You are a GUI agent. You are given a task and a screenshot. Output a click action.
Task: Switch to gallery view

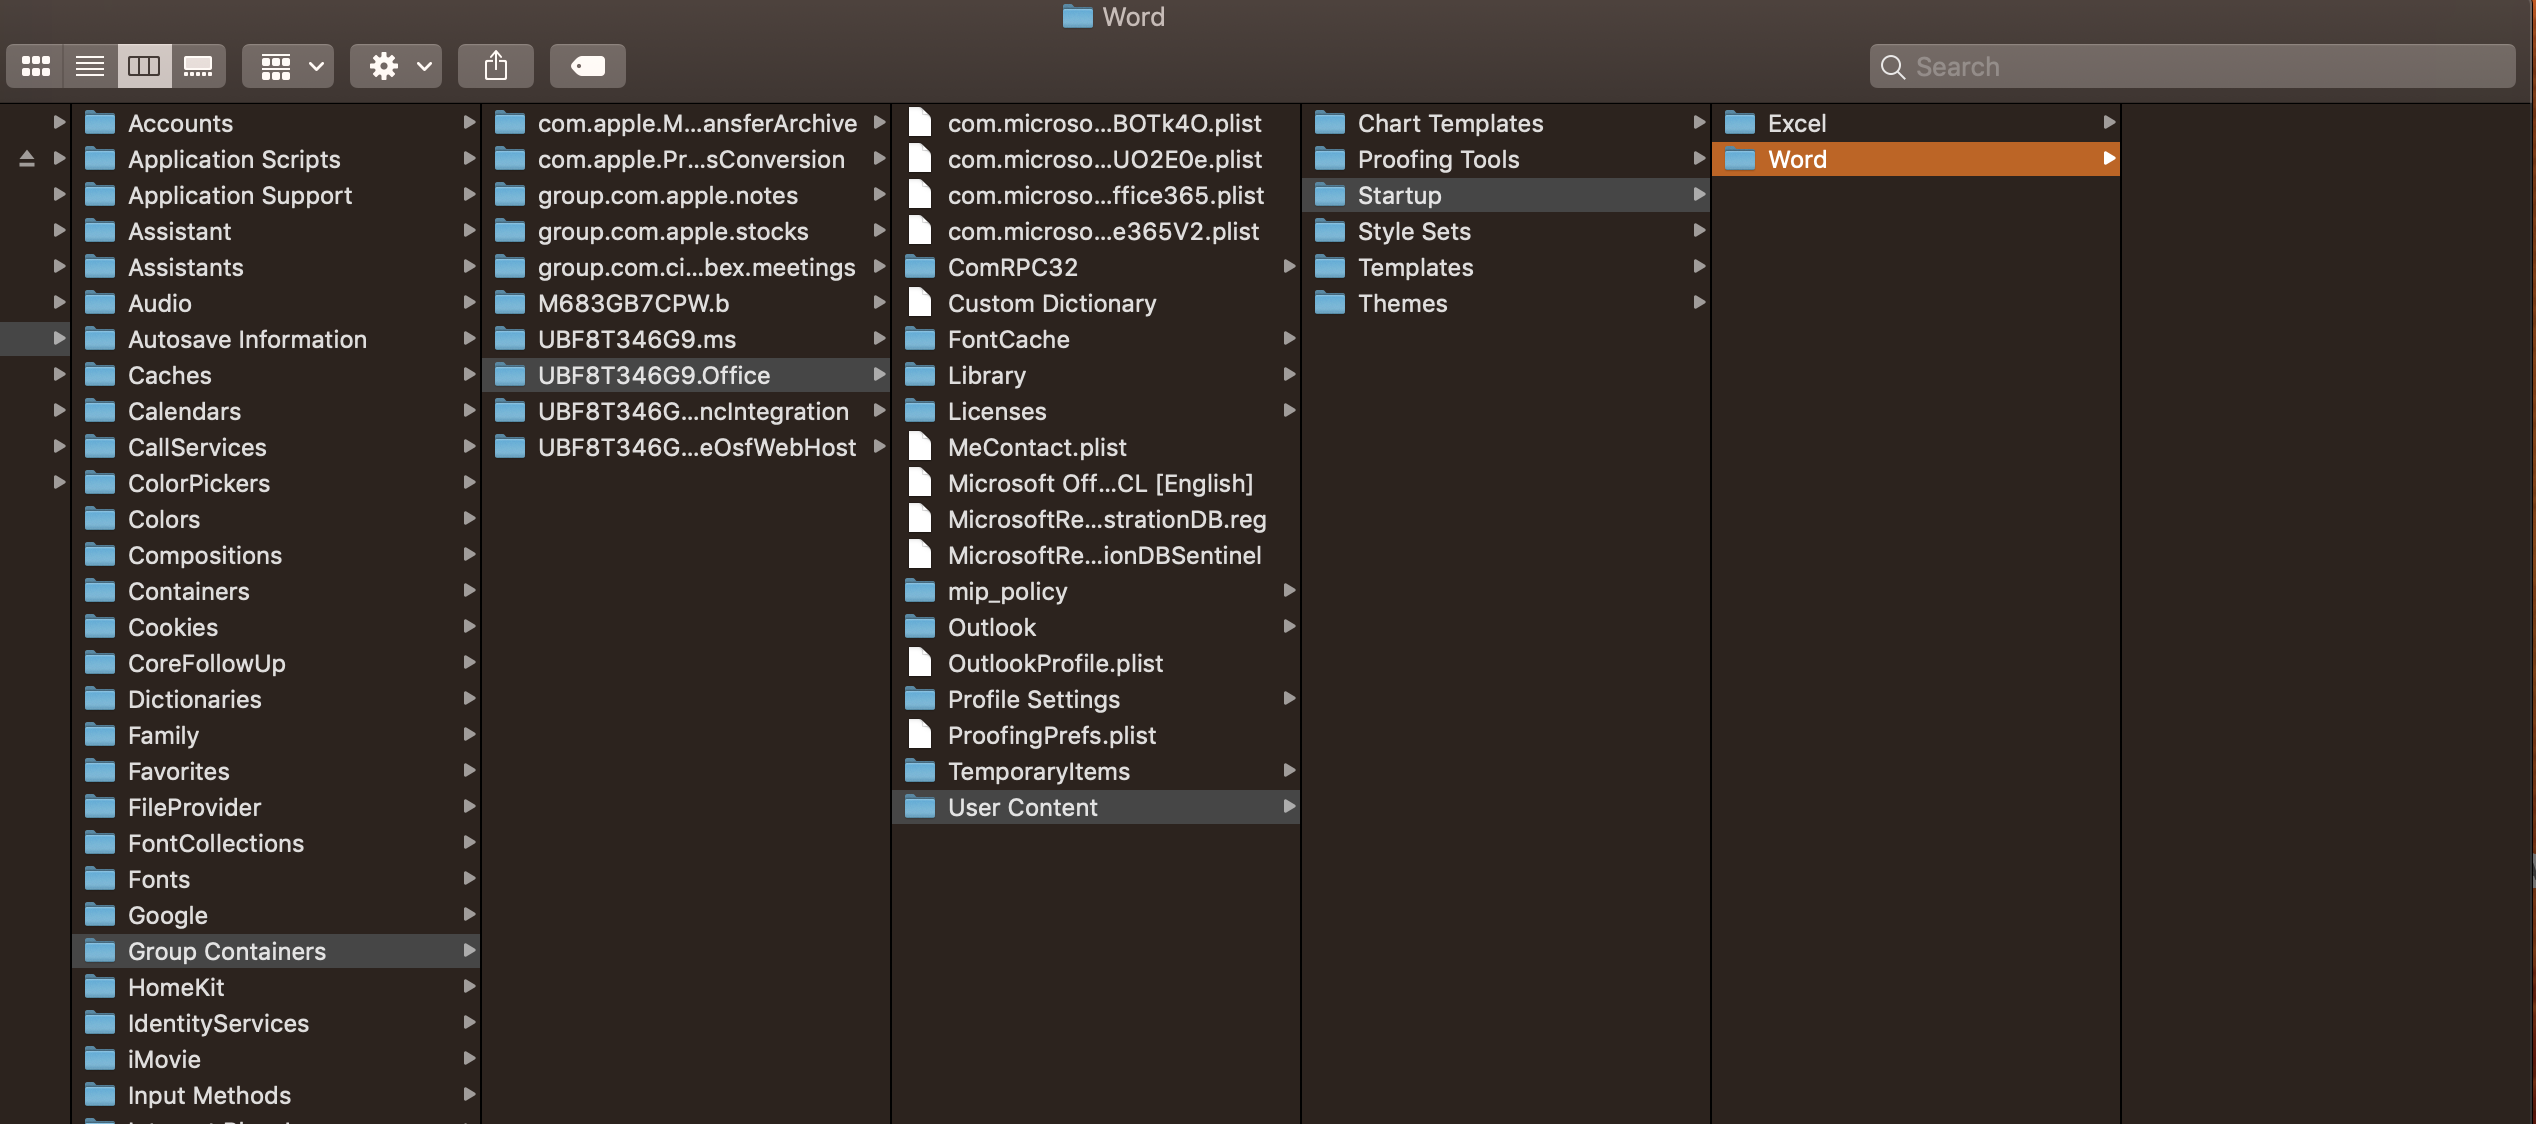coord(198,66)
